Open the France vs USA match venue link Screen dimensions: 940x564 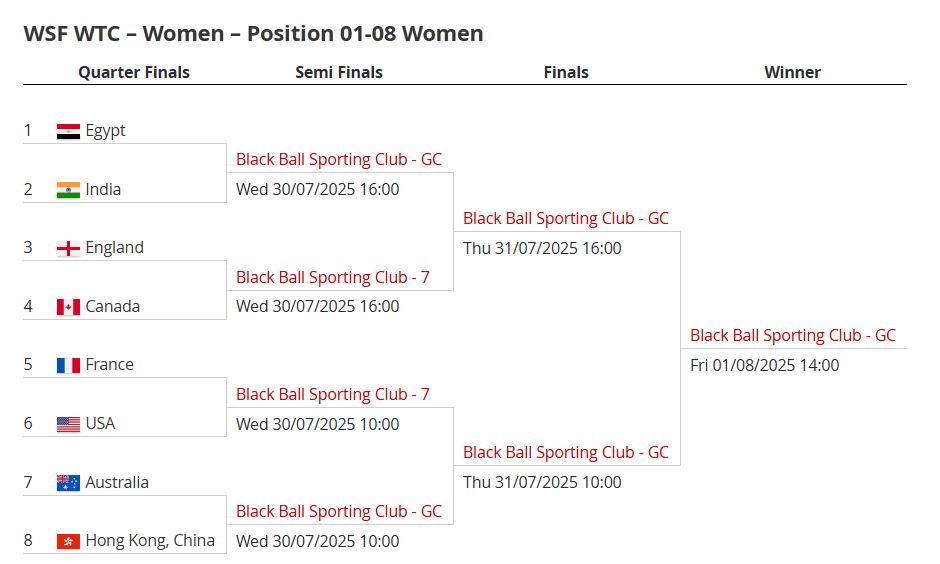[332, 394]
